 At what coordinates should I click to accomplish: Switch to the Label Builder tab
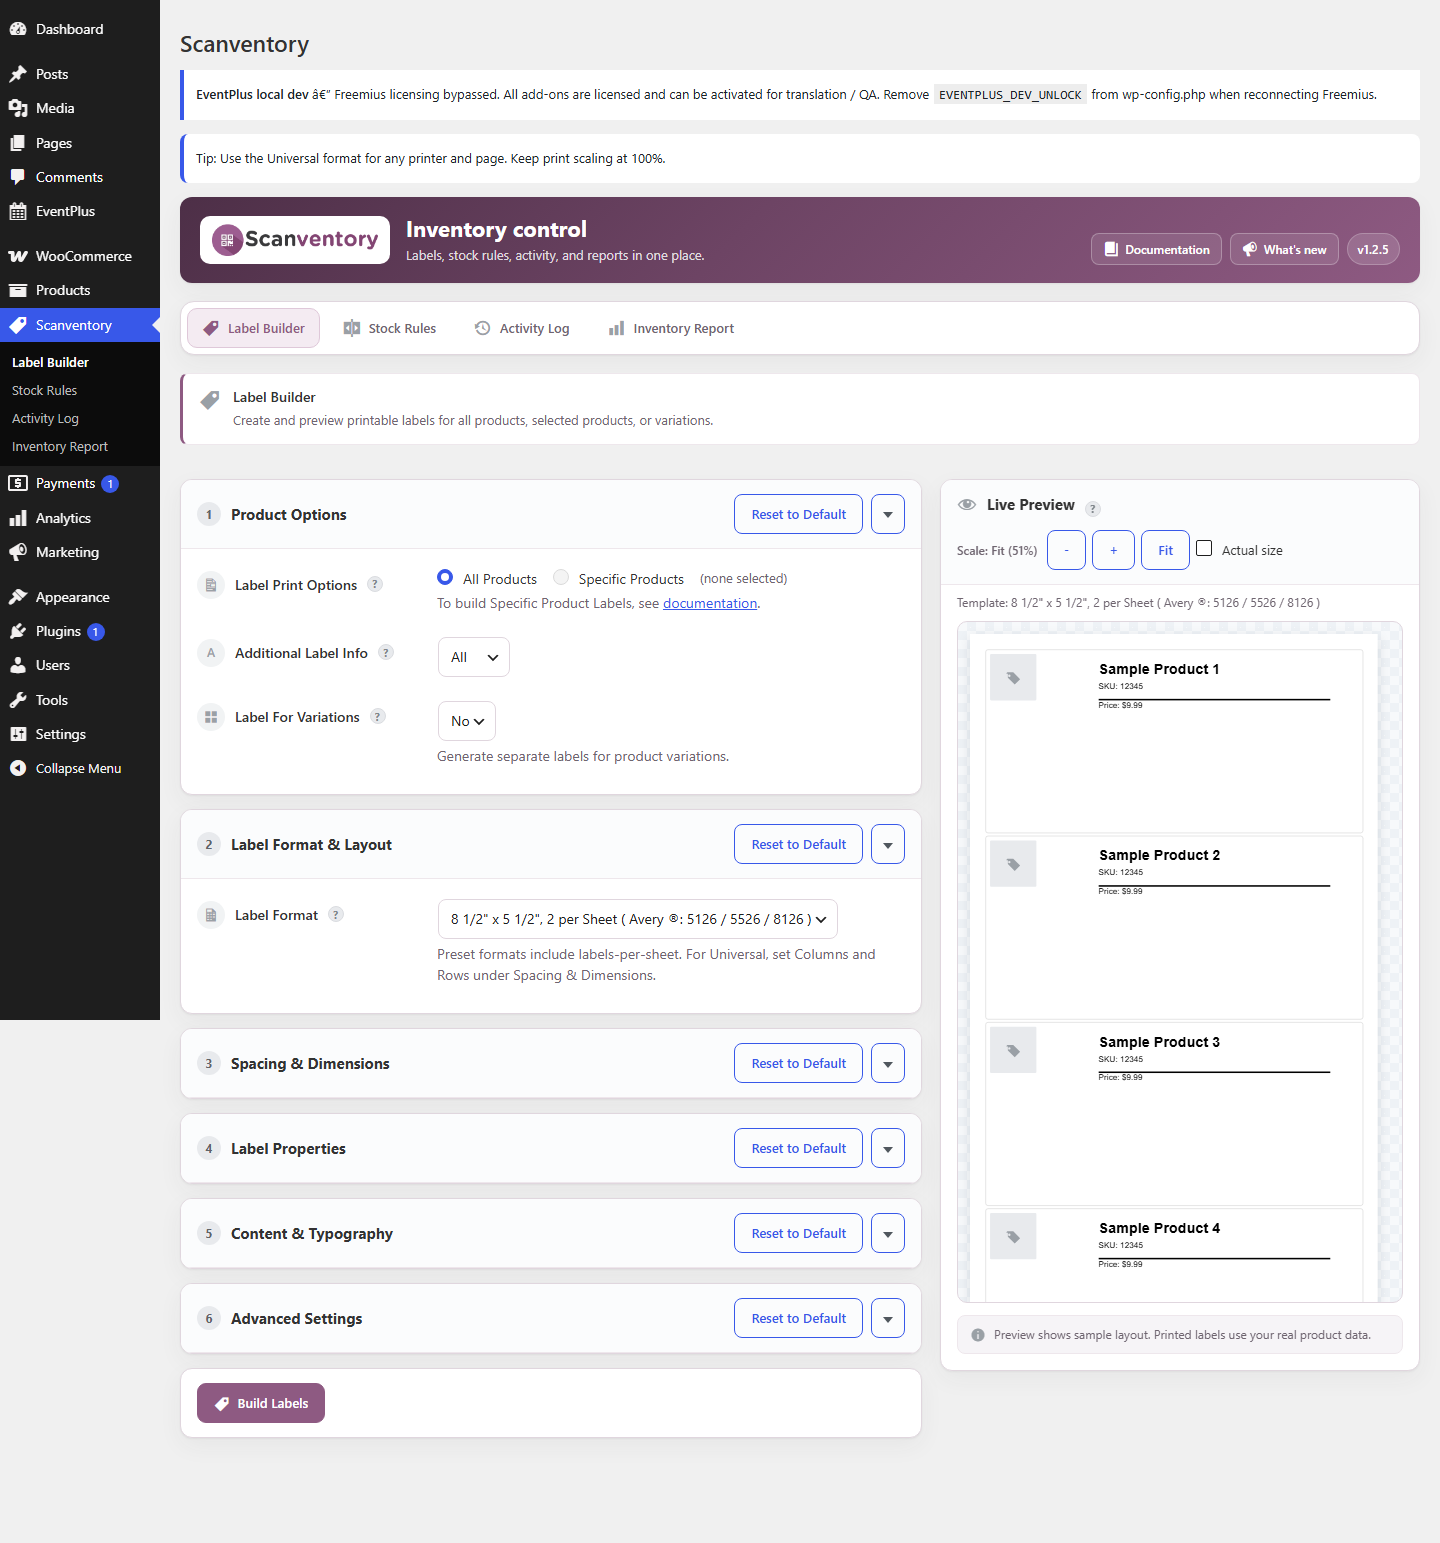pyautogui.click(x=254, y=328)
